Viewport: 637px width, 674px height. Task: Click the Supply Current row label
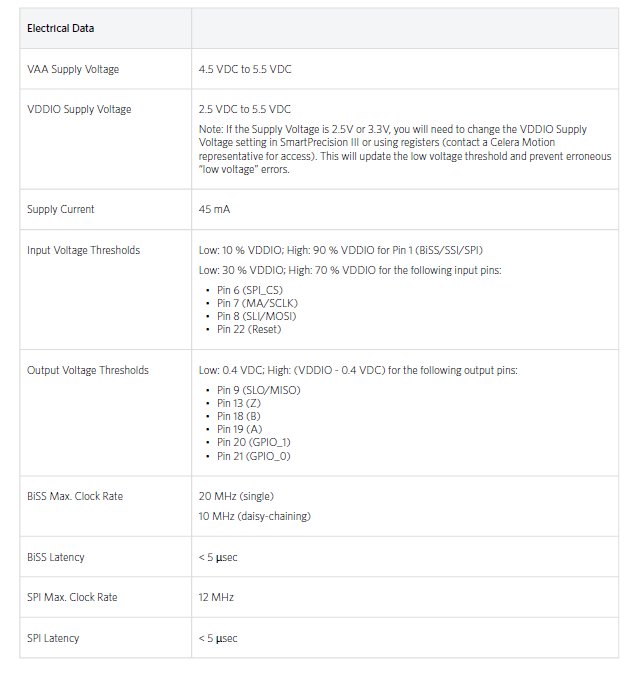61,209
